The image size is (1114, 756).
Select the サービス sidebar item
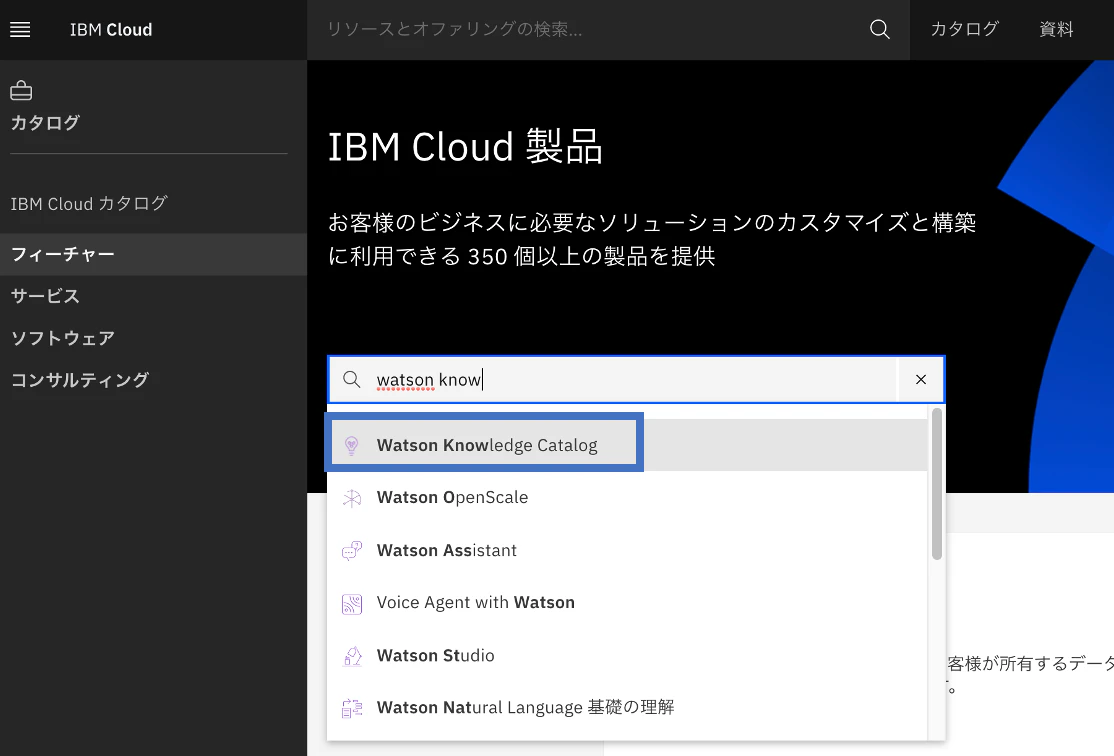[153, 296]
